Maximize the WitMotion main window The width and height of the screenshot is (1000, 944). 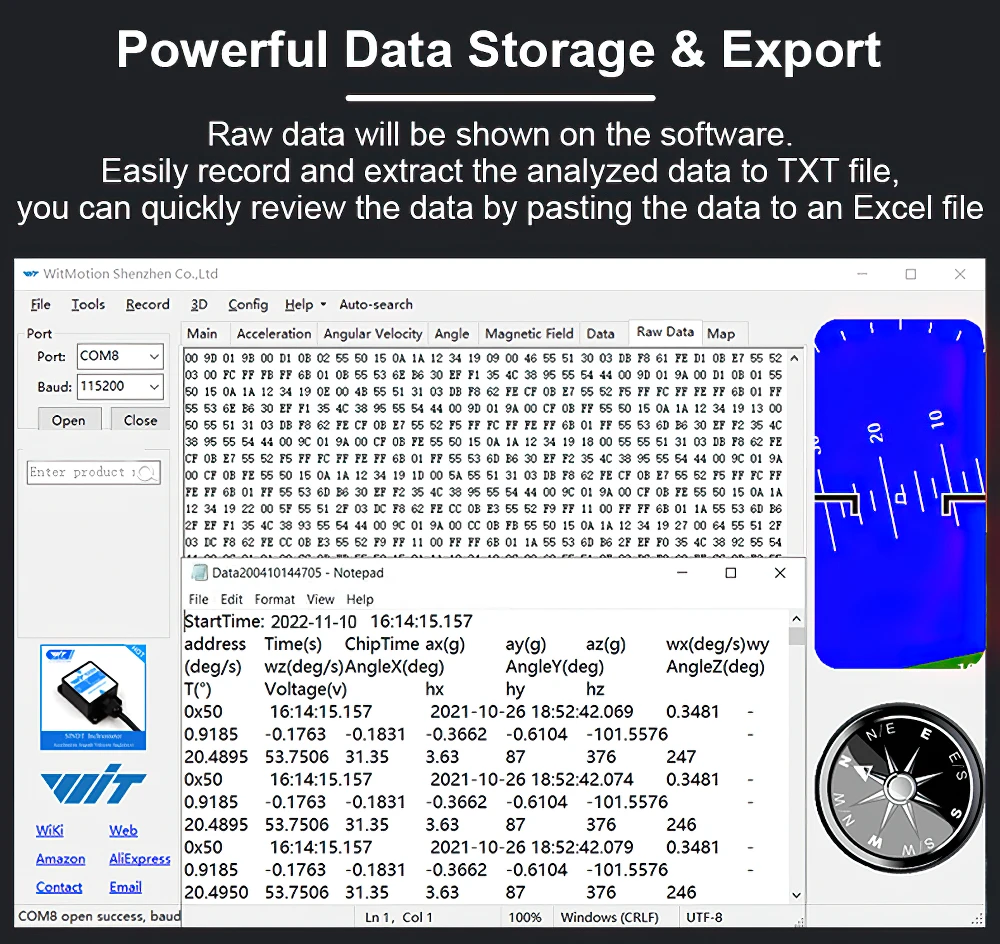coord(911,274)
